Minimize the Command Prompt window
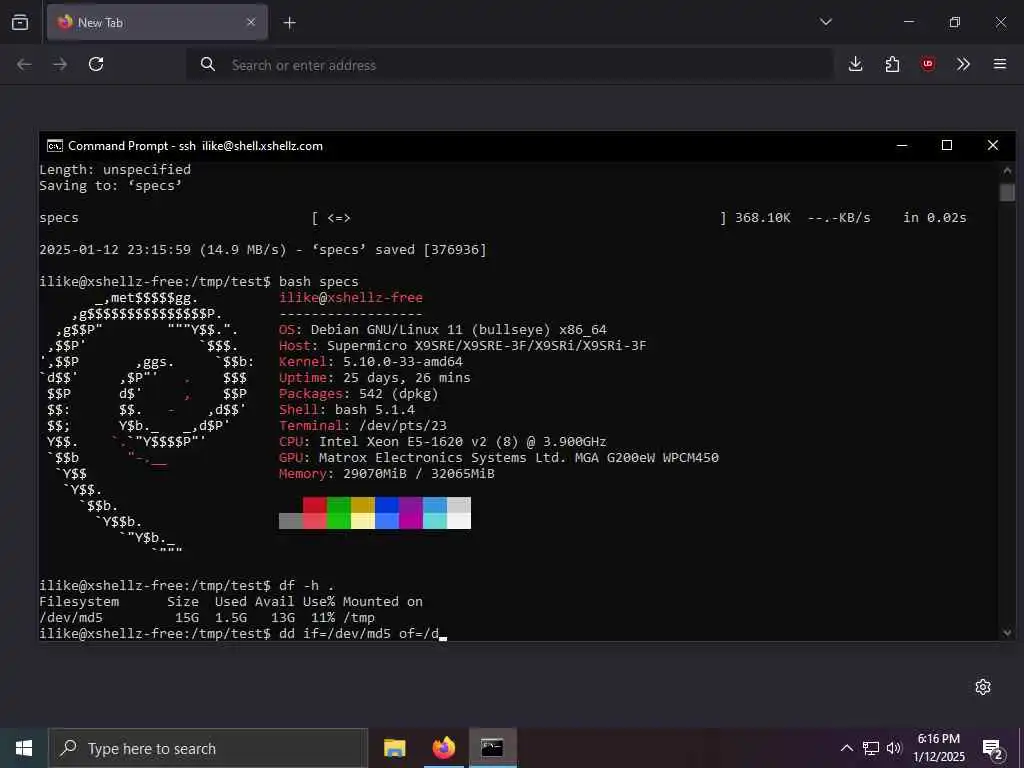 coord(902,145)
